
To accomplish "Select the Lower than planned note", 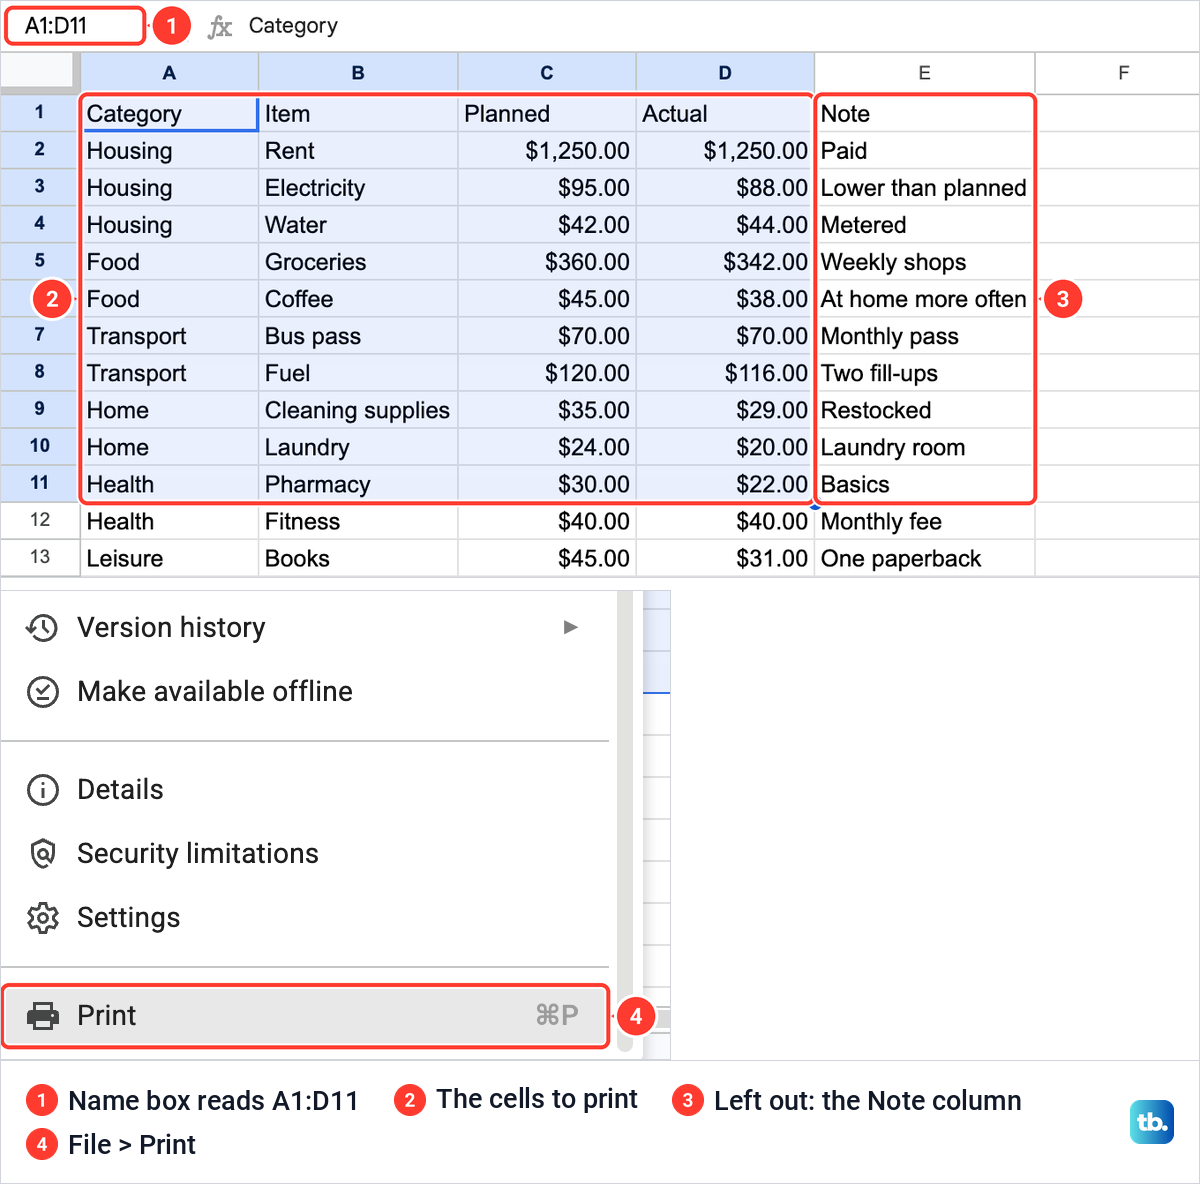I will coord(924,187).
